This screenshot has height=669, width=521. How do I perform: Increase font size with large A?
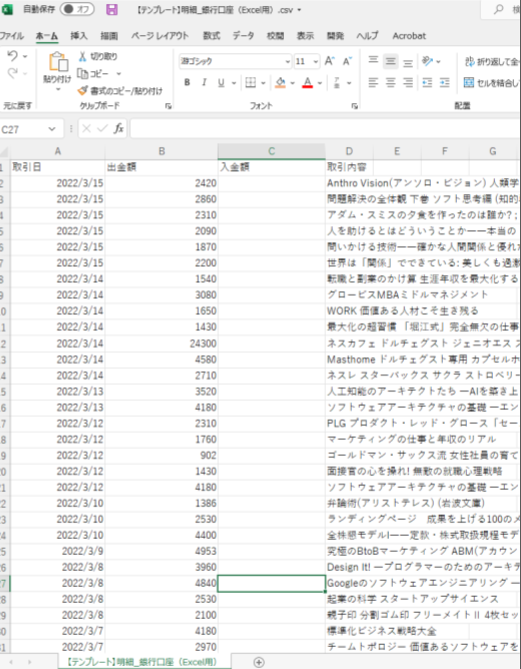click(329, 61)
